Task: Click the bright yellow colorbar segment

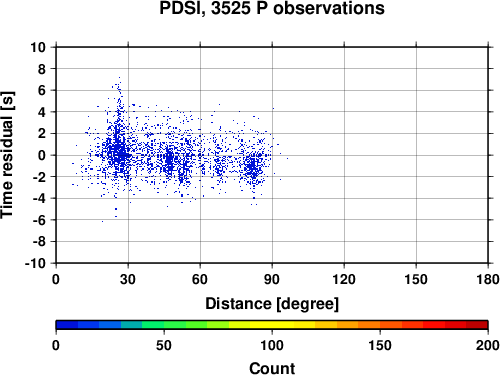Action: click(x=272, y=325)
